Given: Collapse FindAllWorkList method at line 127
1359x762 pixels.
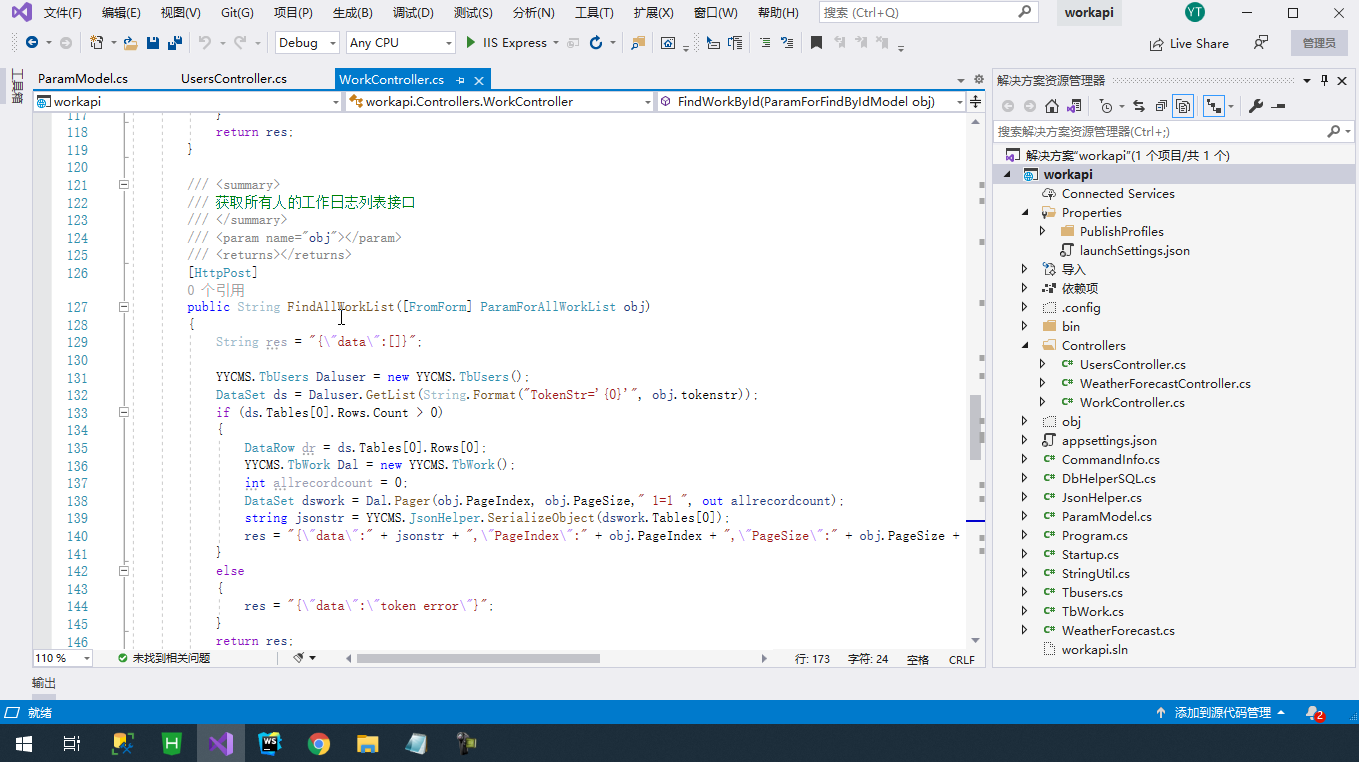Looking at the screenshot, I should point(124,307).
